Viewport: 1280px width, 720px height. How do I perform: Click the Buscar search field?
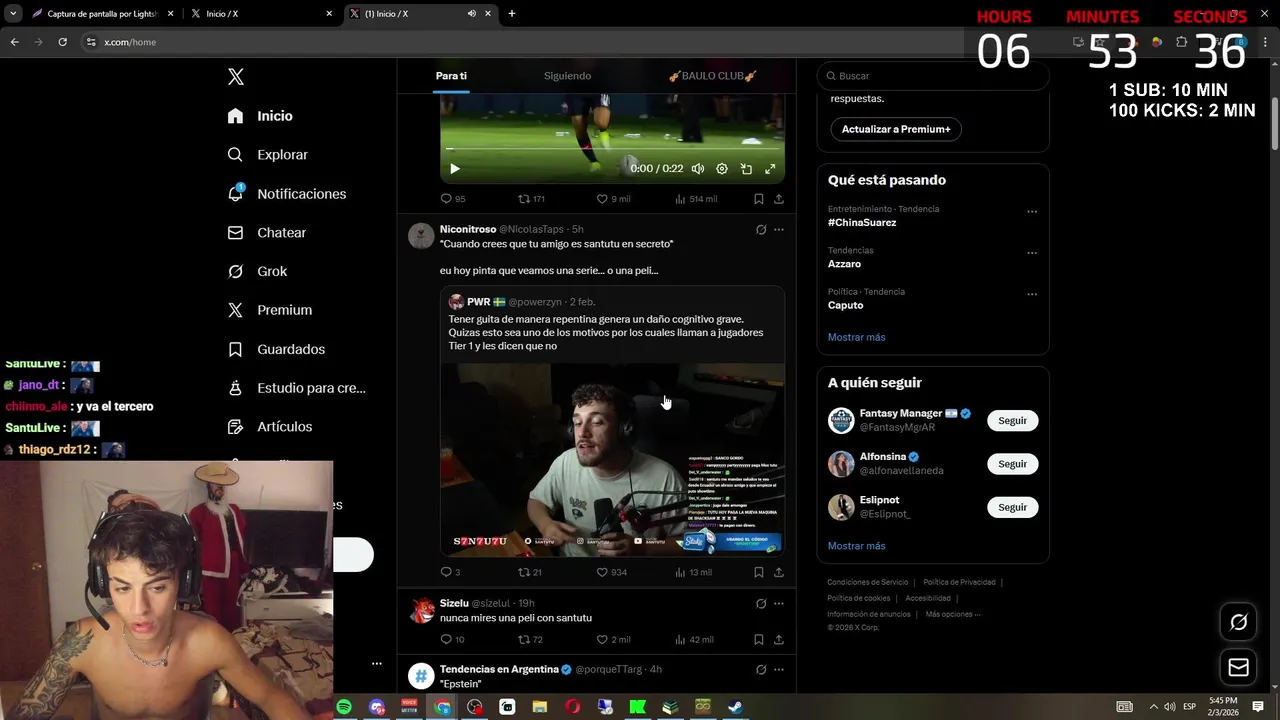pos(933,76)
